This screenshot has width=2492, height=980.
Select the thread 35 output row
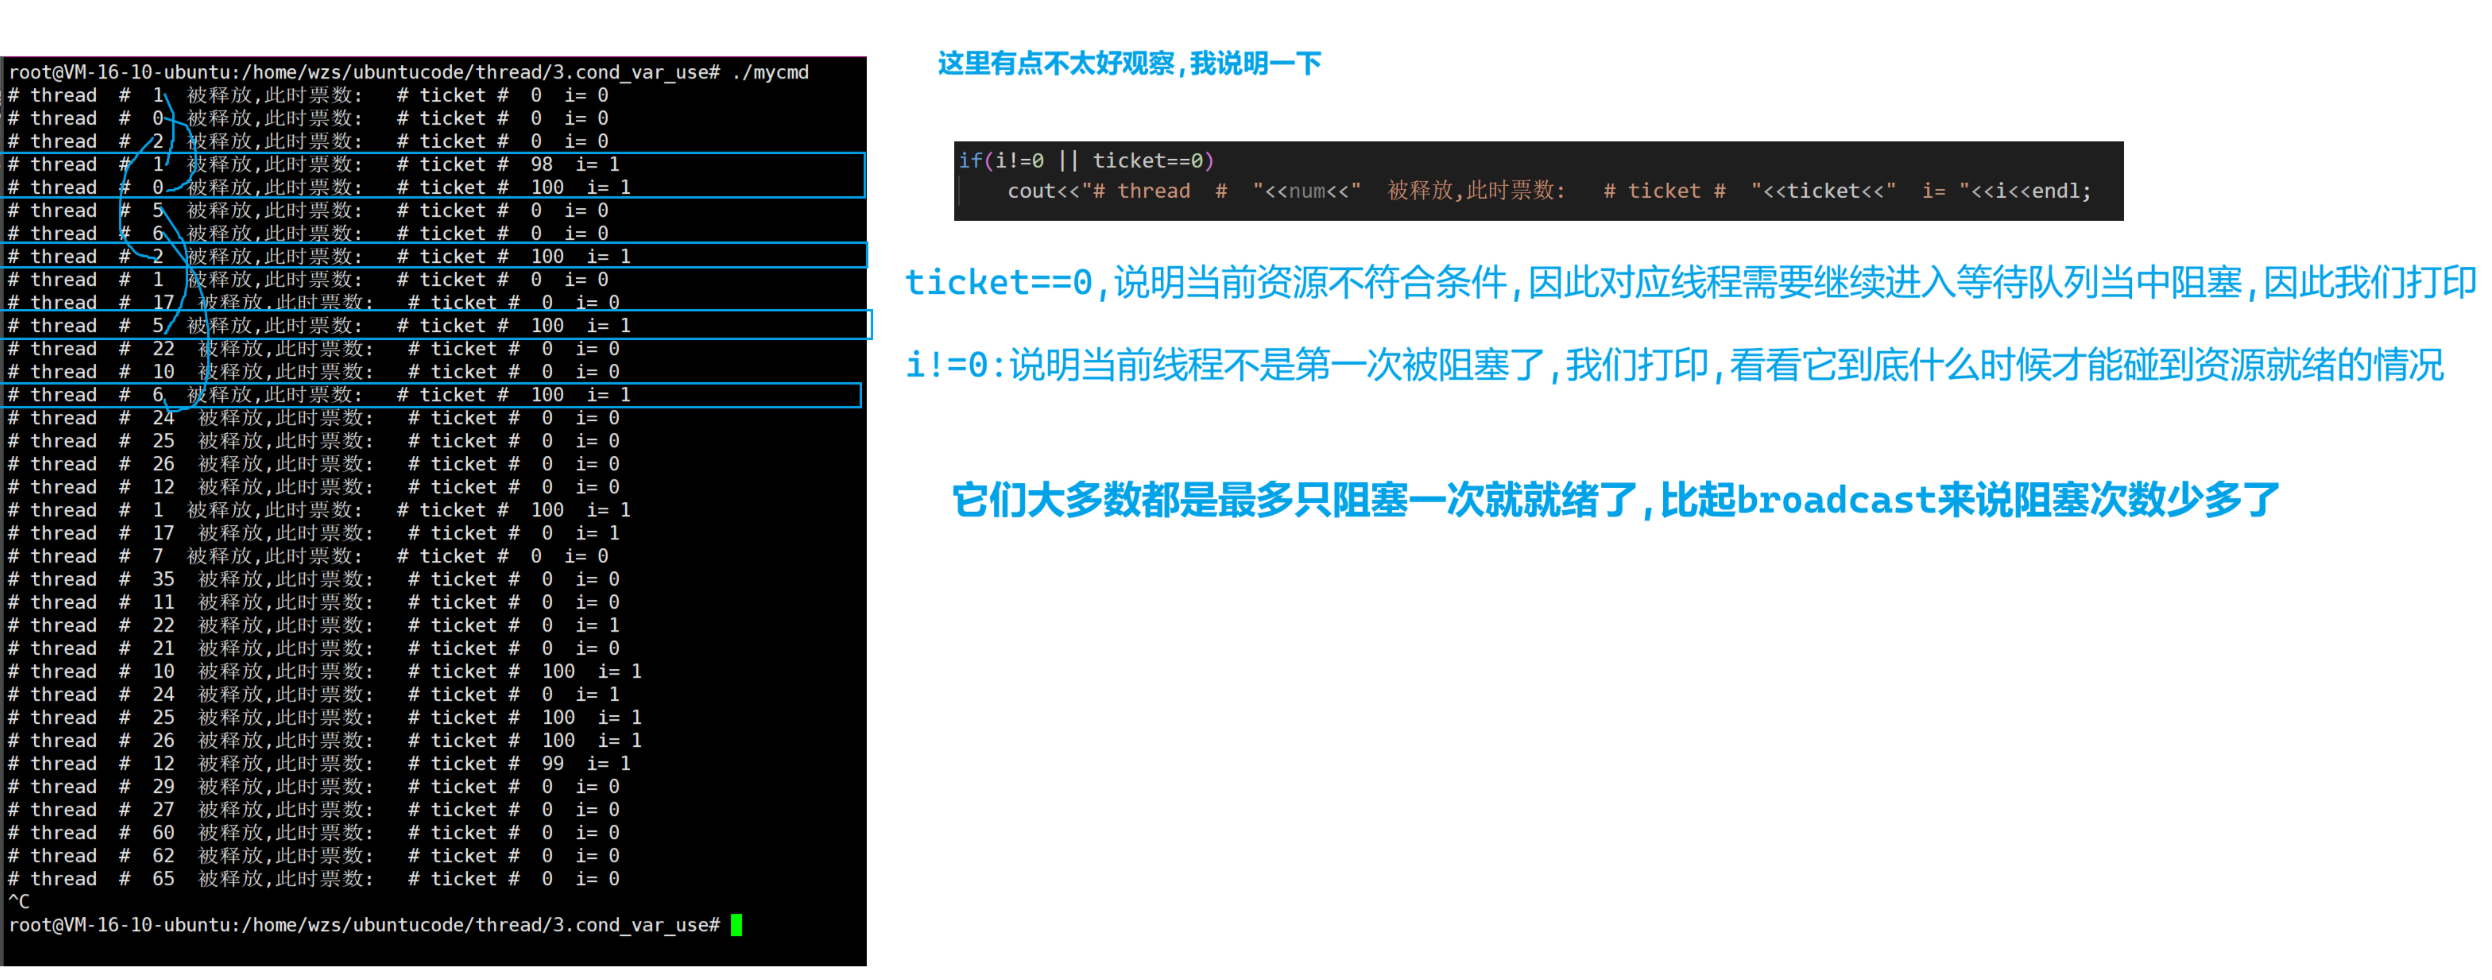click(314, 580)
